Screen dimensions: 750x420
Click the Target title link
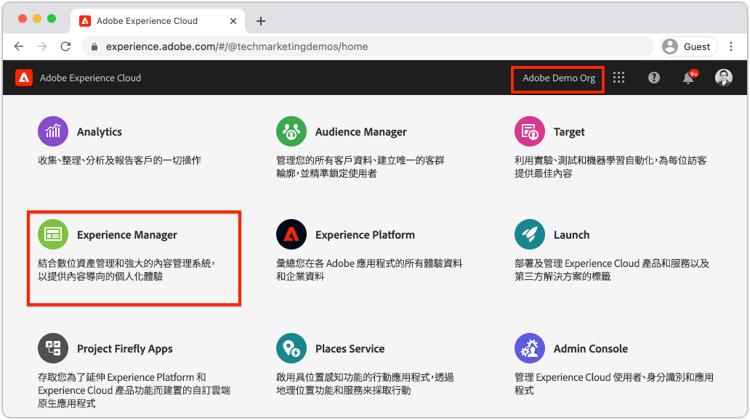coord(569,132)
